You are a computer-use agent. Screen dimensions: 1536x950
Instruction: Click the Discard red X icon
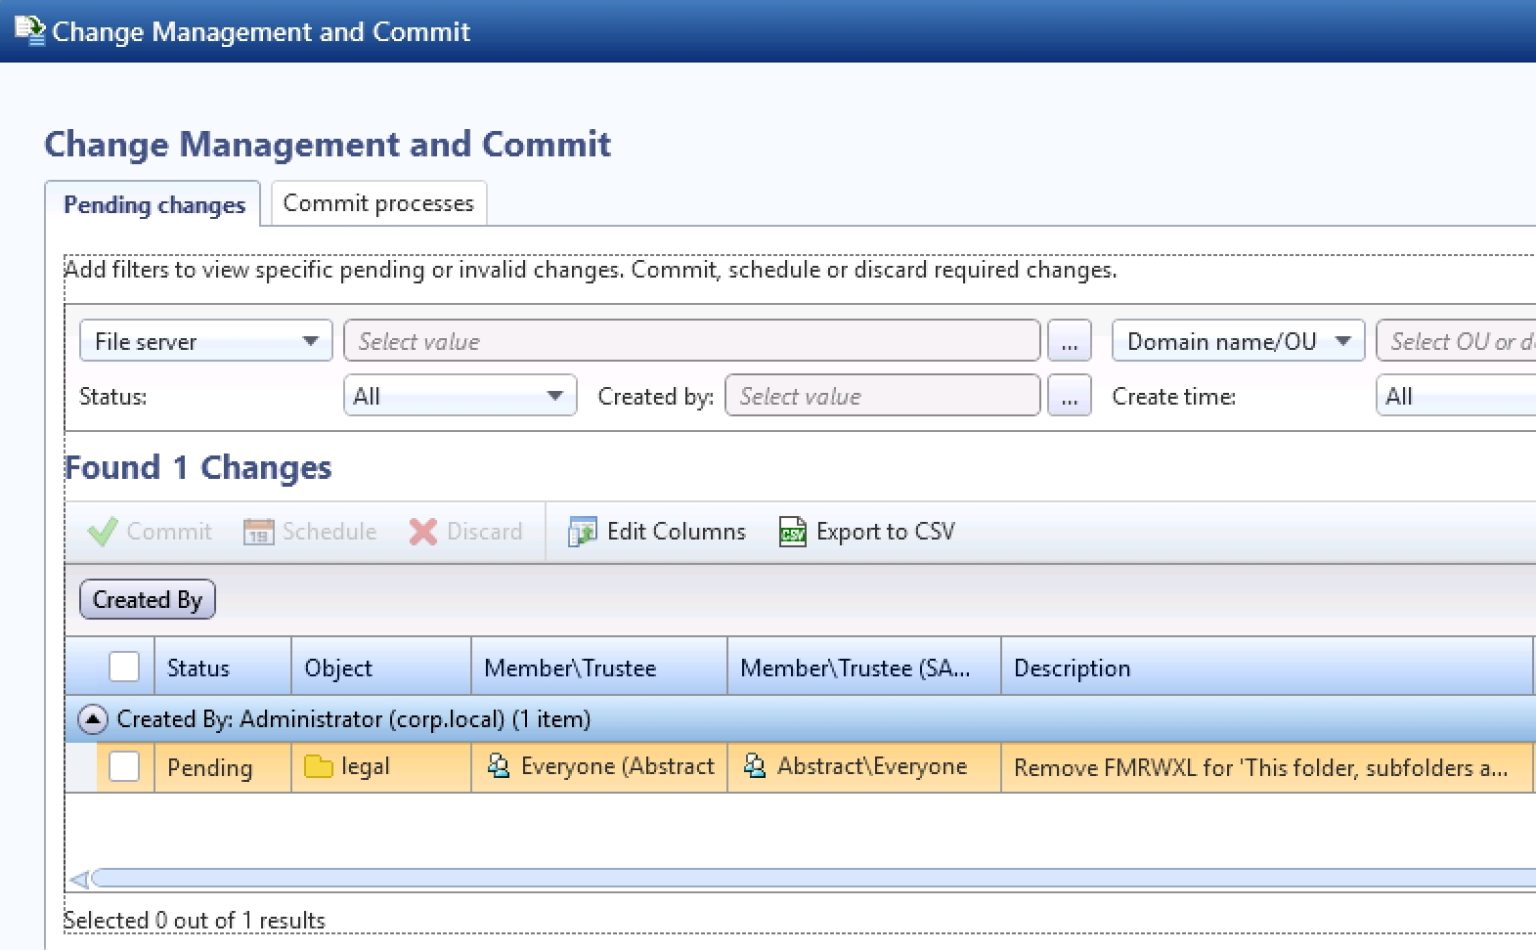(421, 531)
